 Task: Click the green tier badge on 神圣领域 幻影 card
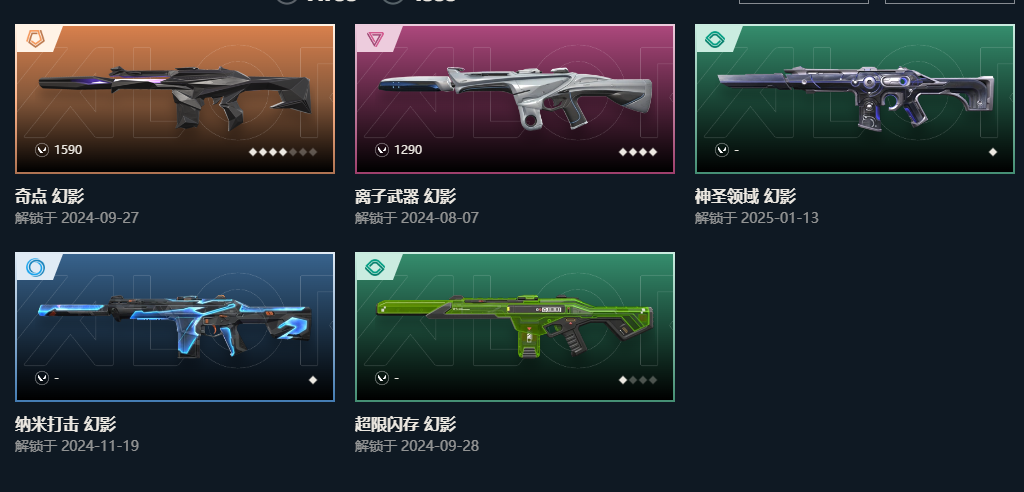pyautogui.click(x=715, y=40)
